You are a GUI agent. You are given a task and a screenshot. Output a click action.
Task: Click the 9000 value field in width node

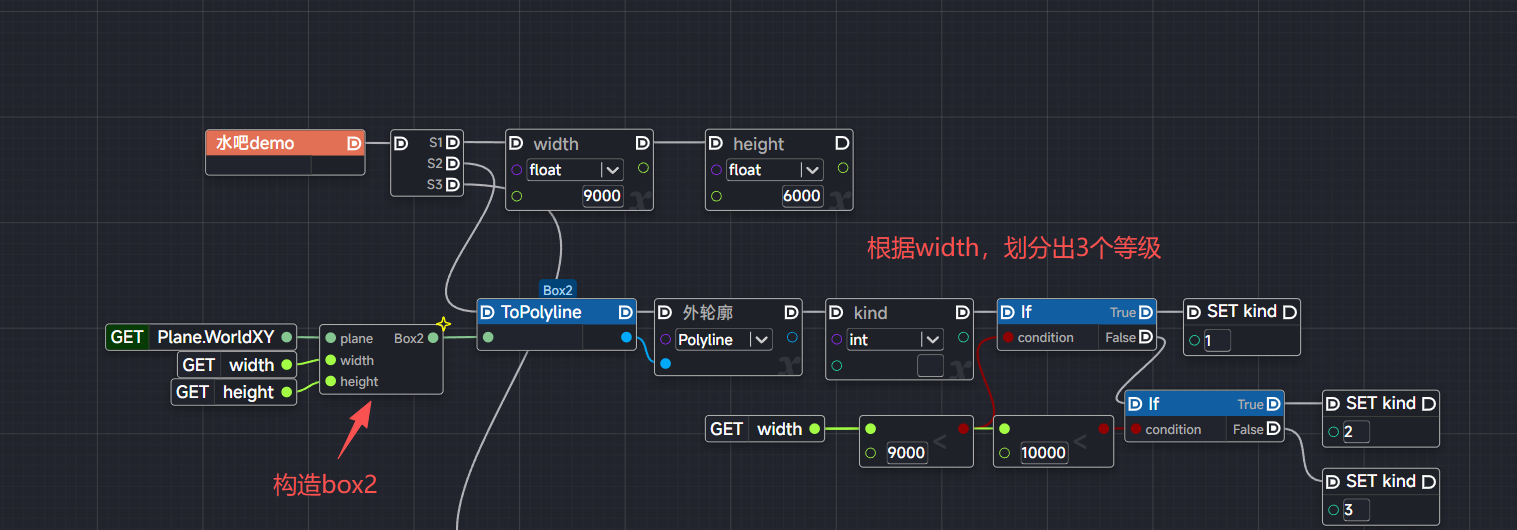point(602,196)
